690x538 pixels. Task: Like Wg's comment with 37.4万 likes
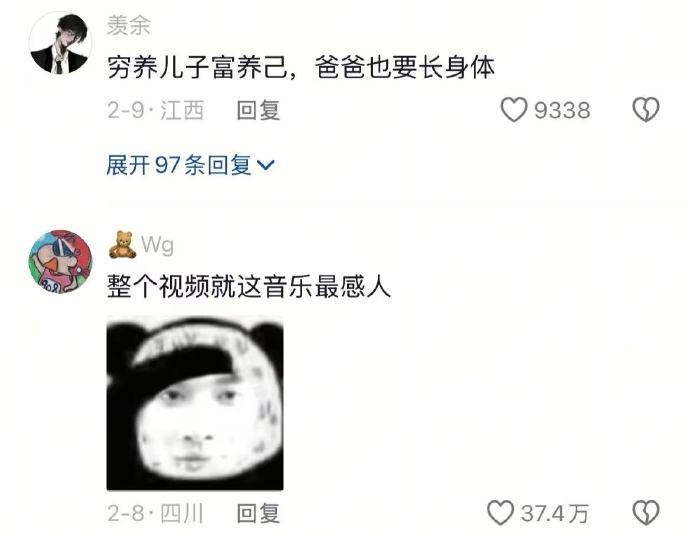(500, 513)
